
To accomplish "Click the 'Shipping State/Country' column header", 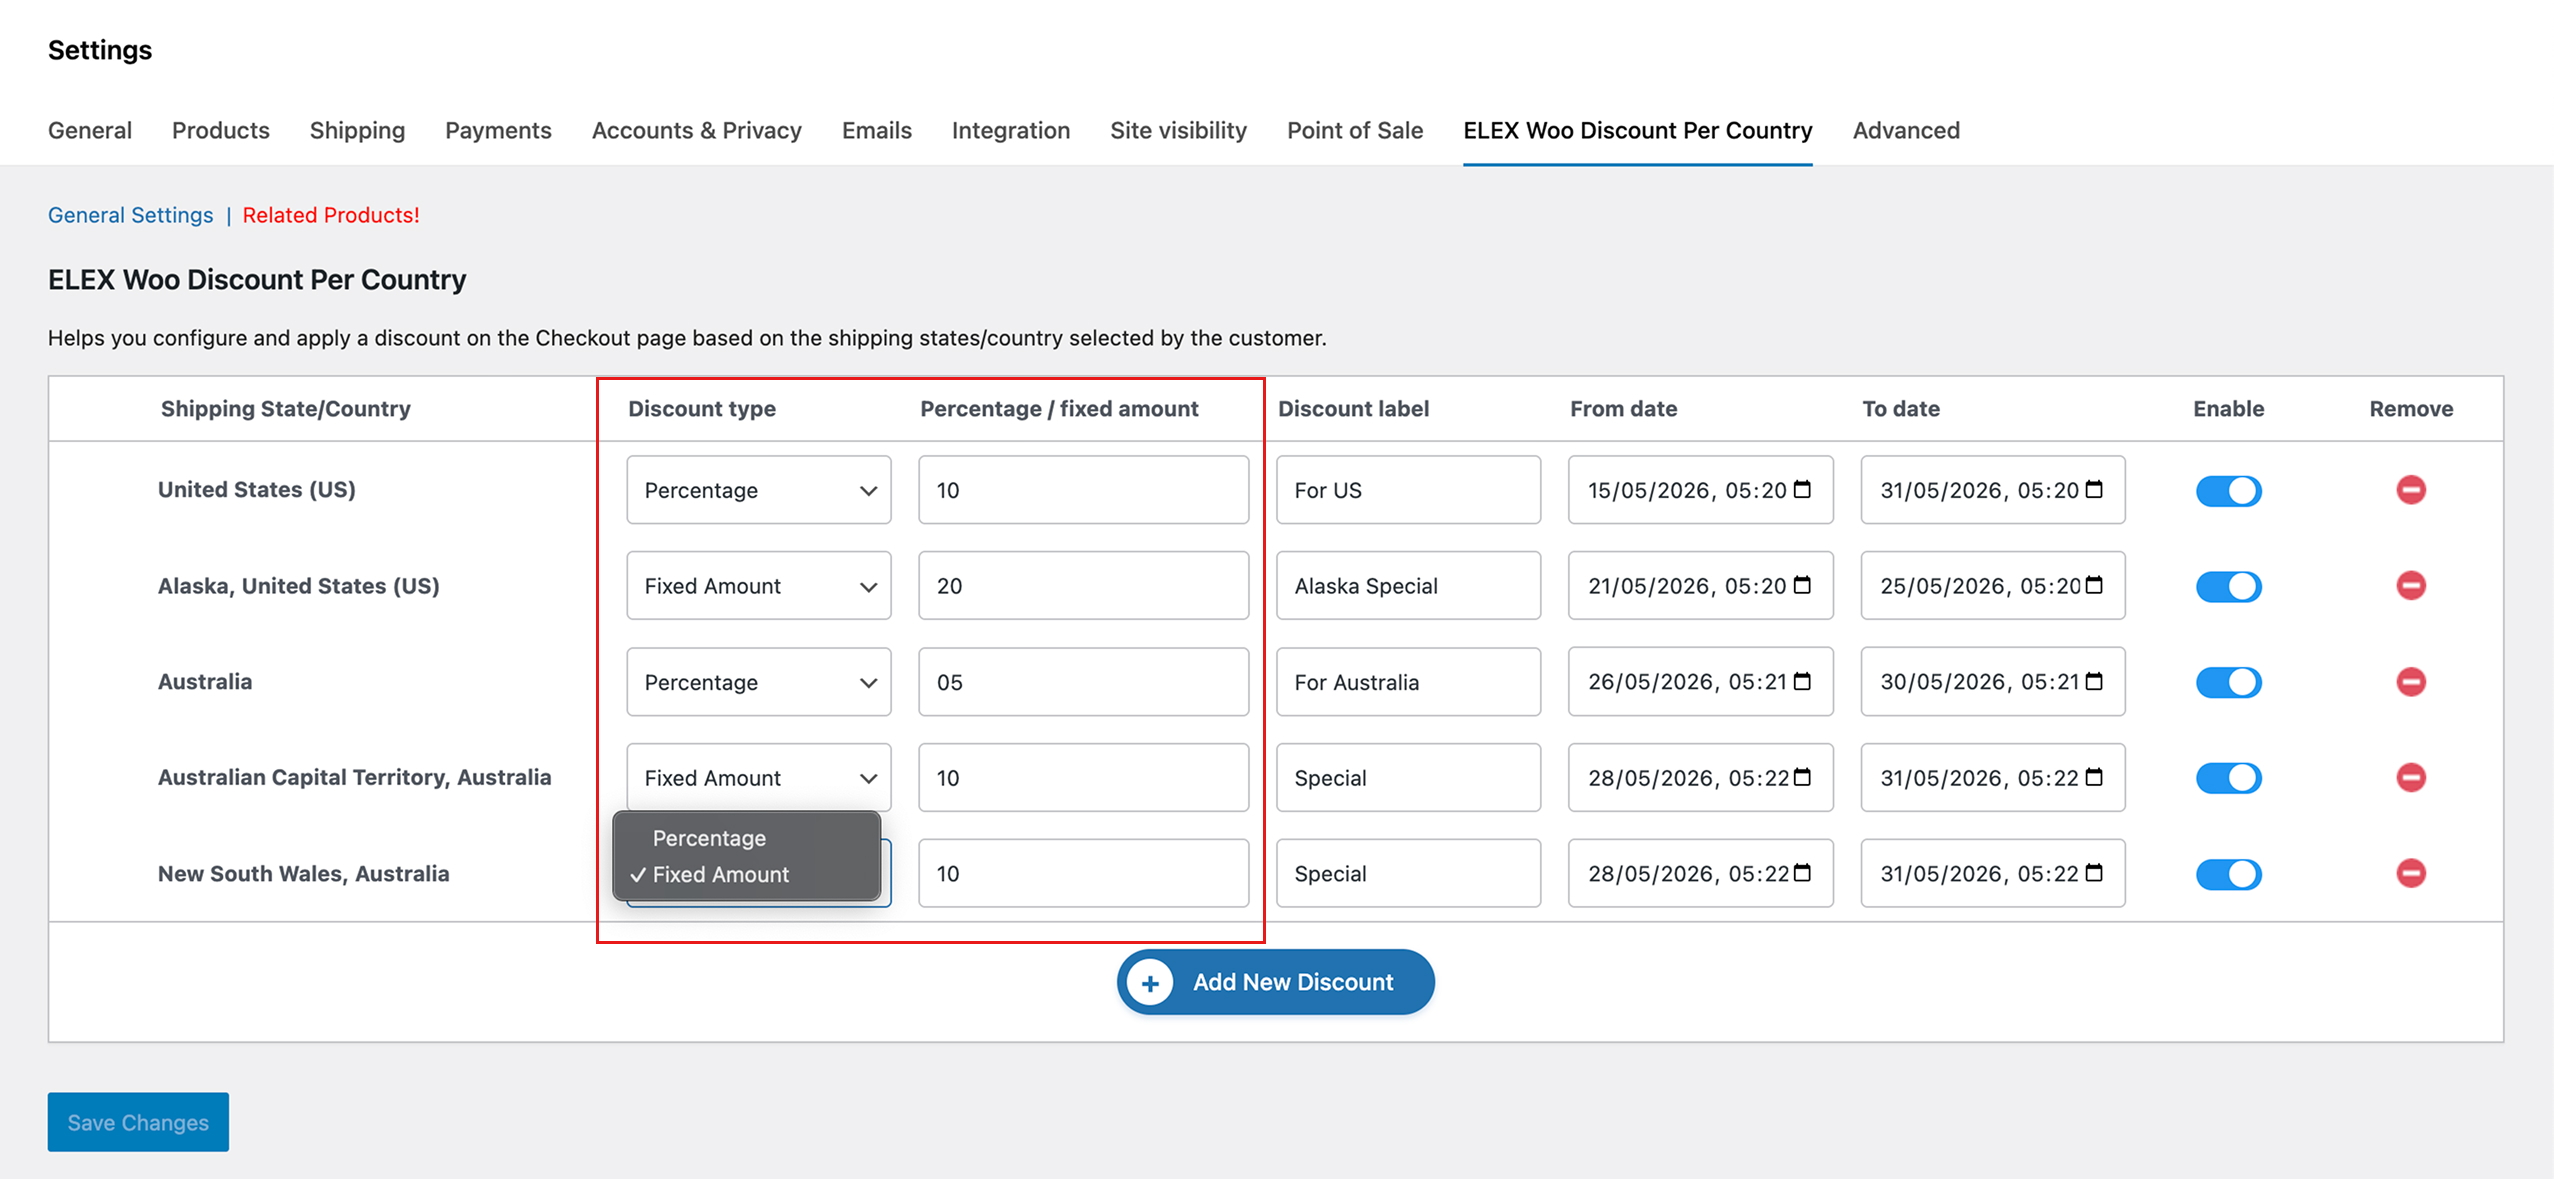I will [286, 408].
